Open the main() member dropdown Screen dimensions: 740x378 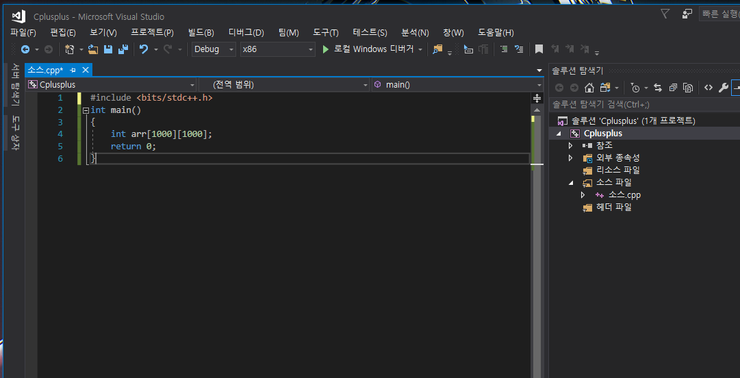[457, 85]
